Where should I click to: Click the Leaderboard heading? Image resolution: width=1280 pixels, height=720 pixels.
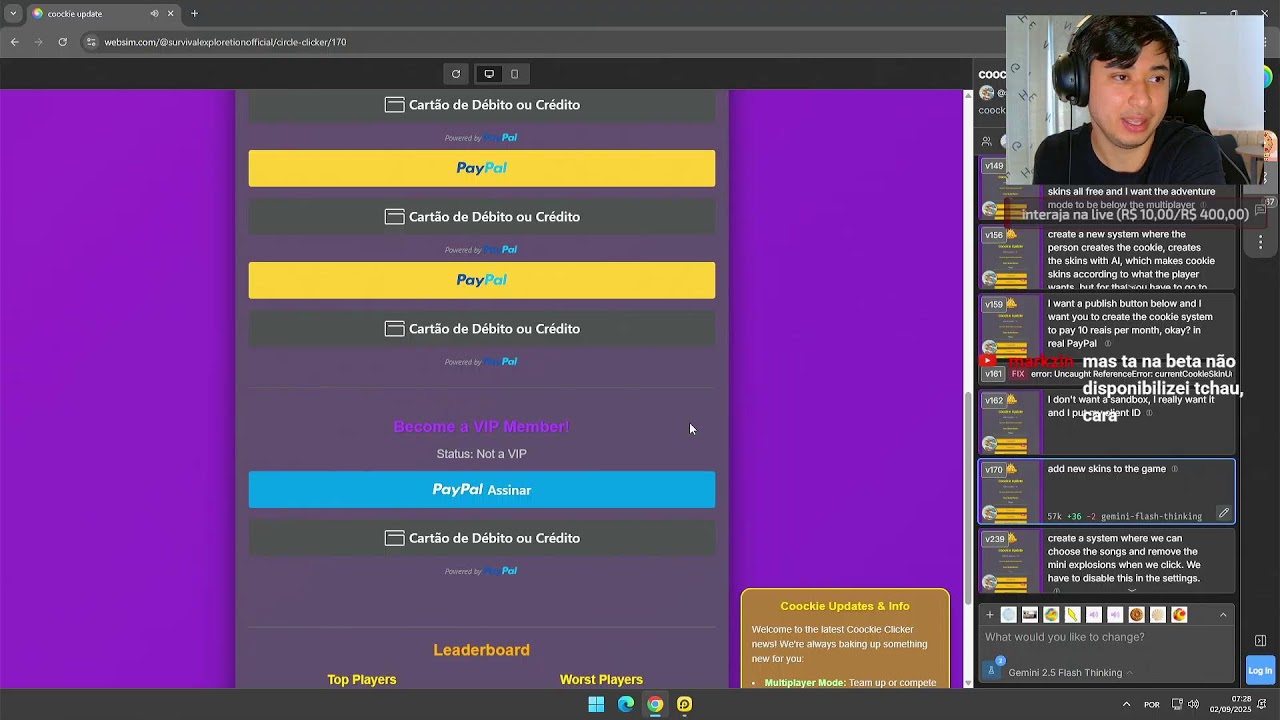click(x=482, y=650)
